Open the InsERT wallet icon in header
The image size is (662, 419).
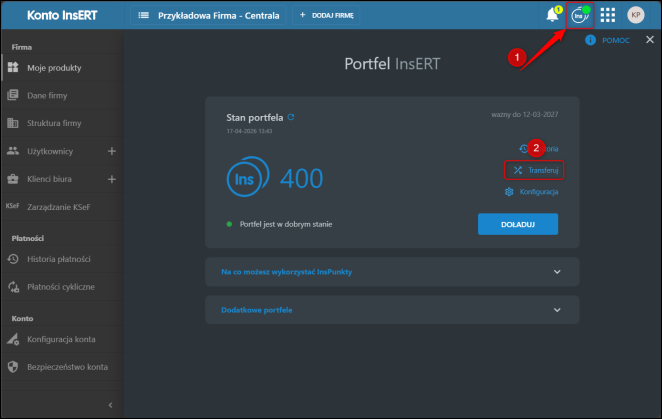[x=580, y=16]
